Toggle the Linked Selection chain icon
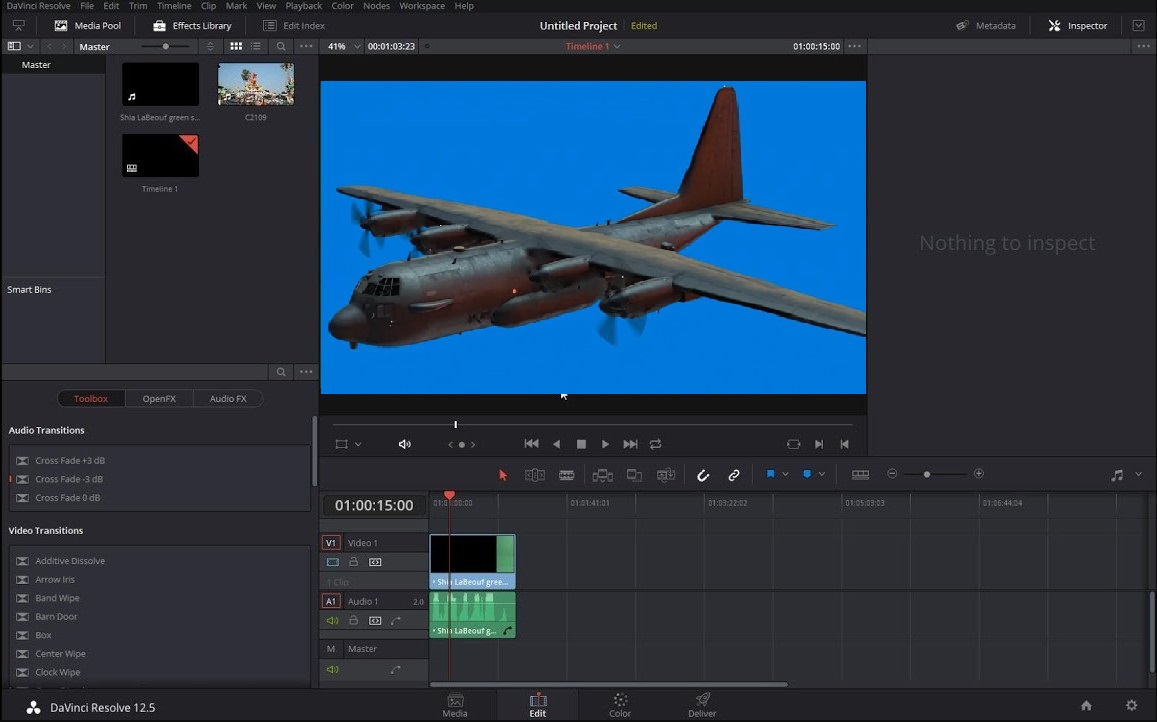The width and height of the screenshot is (1157, 722). coord(734,475)
